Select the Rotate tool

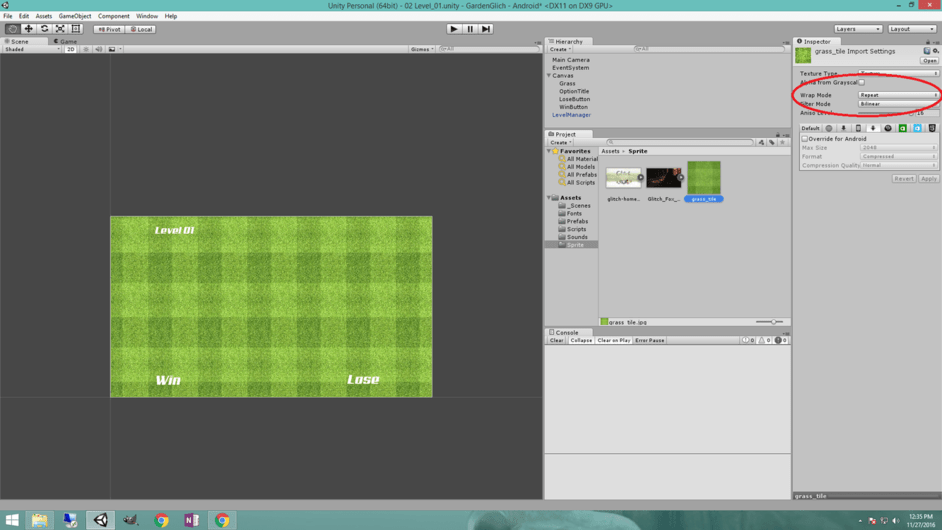click(x=45, y=29)
